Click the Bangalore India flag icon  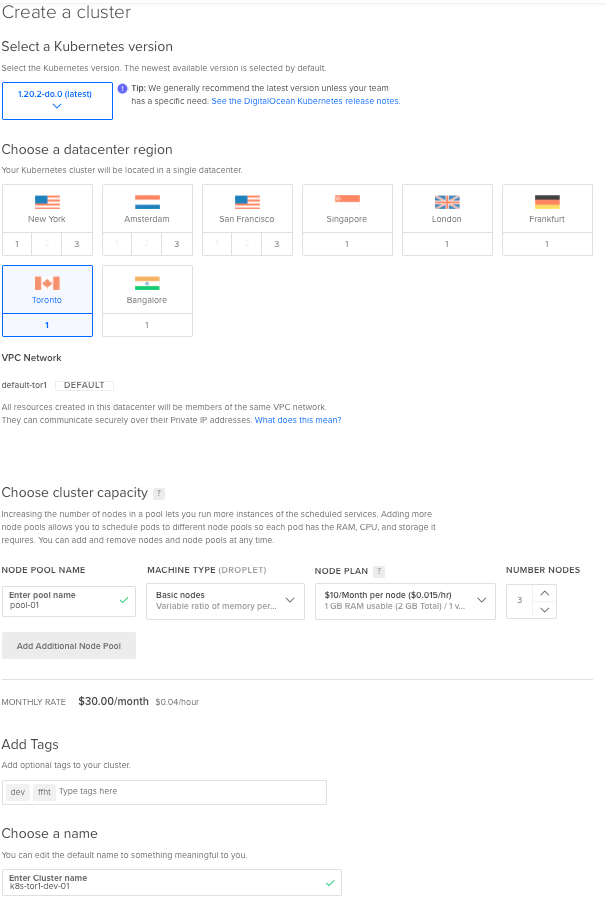coord(147,282)
